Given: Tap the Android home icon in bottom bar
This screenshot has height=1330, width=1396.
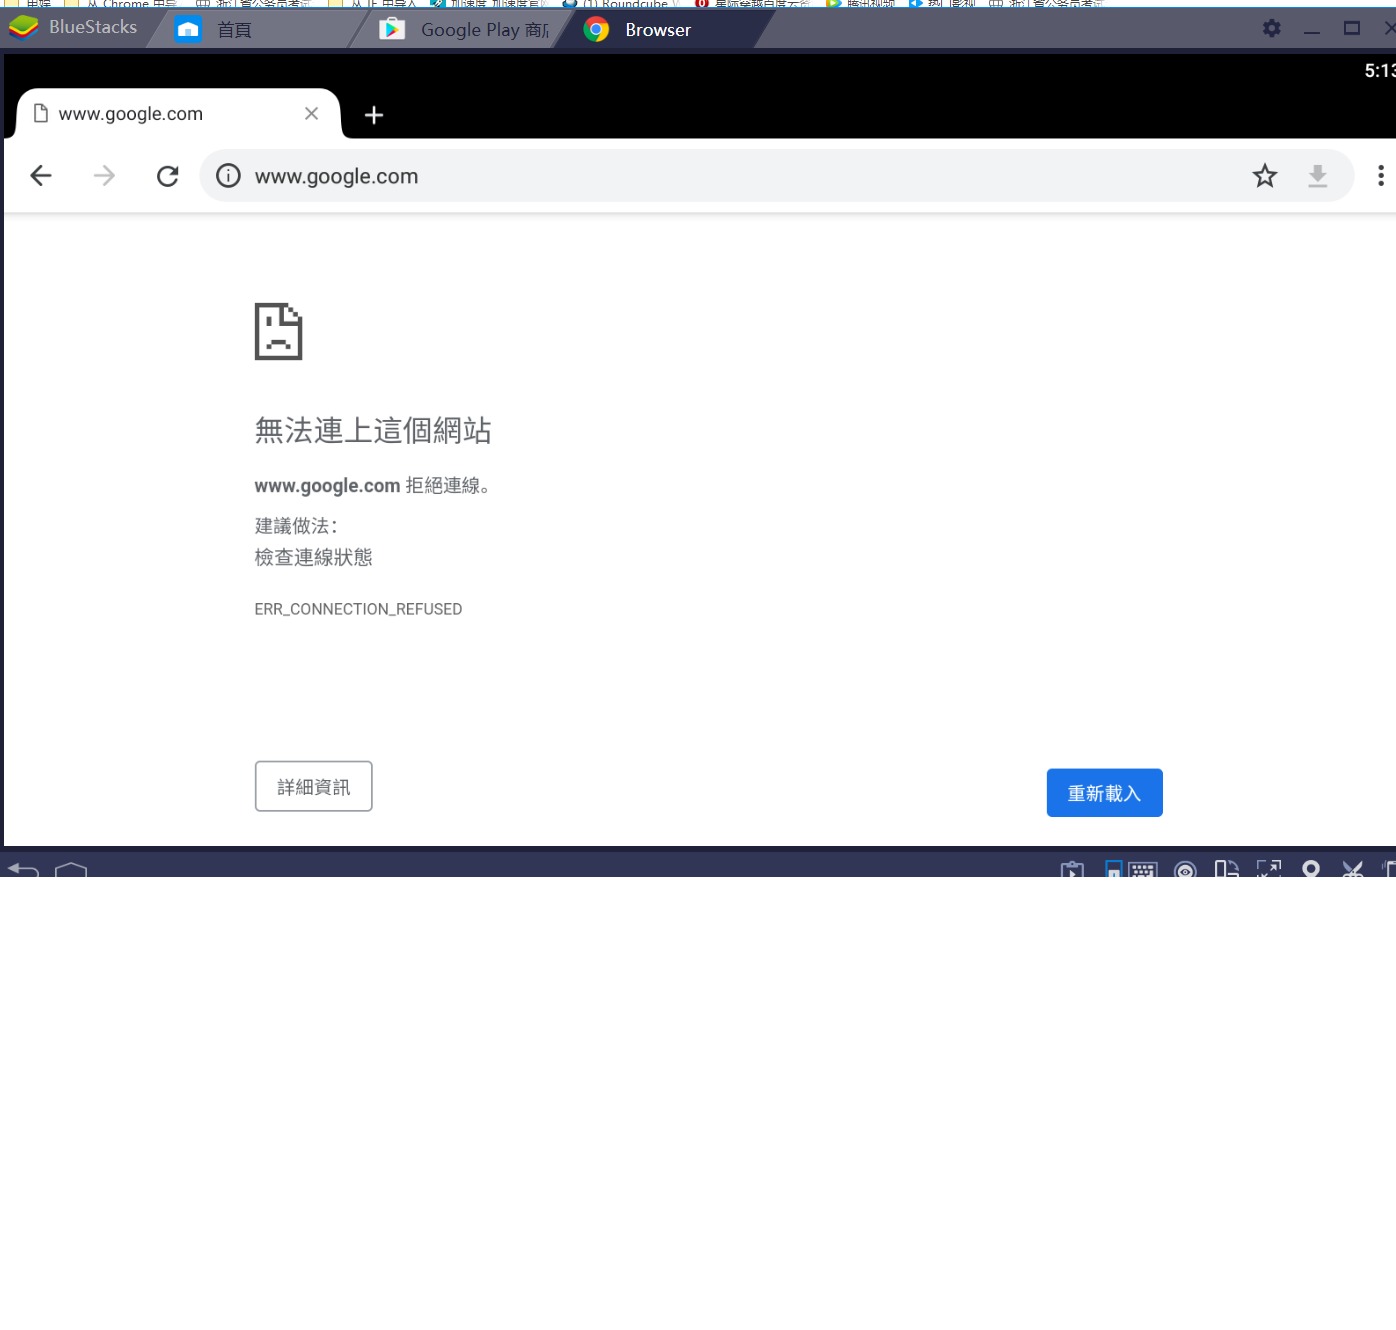Looking at the screenshot, I should coord(71,869).
